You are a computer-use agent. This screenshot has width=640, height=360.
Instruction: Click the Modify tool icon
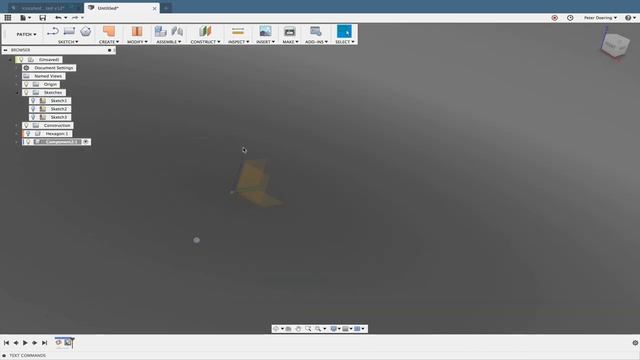coord(137,31)
